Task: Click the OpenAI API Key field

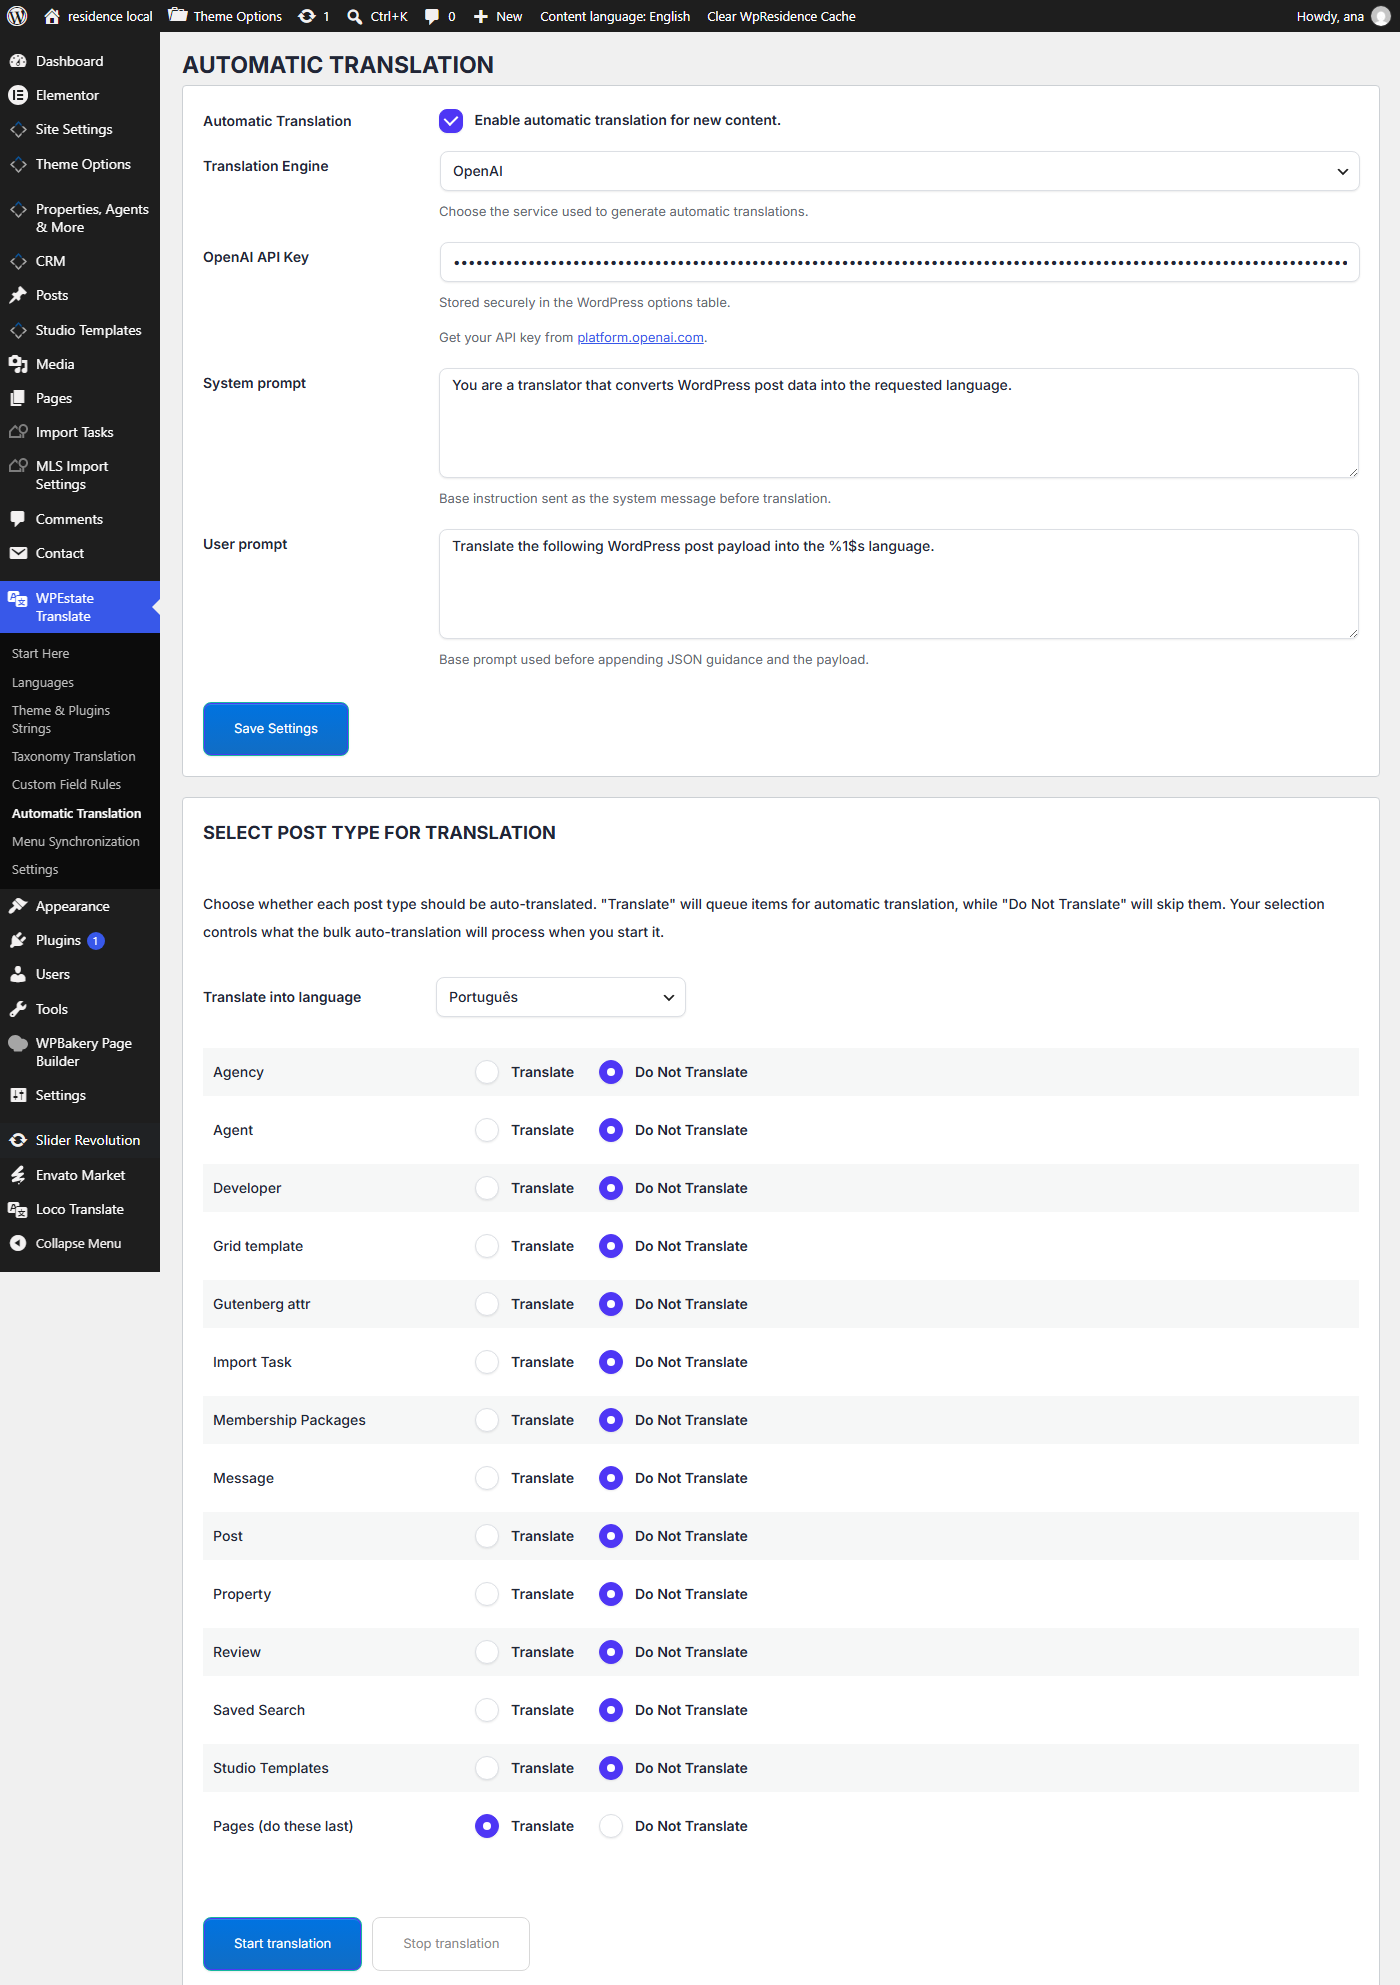Action: tap(899, 262)
